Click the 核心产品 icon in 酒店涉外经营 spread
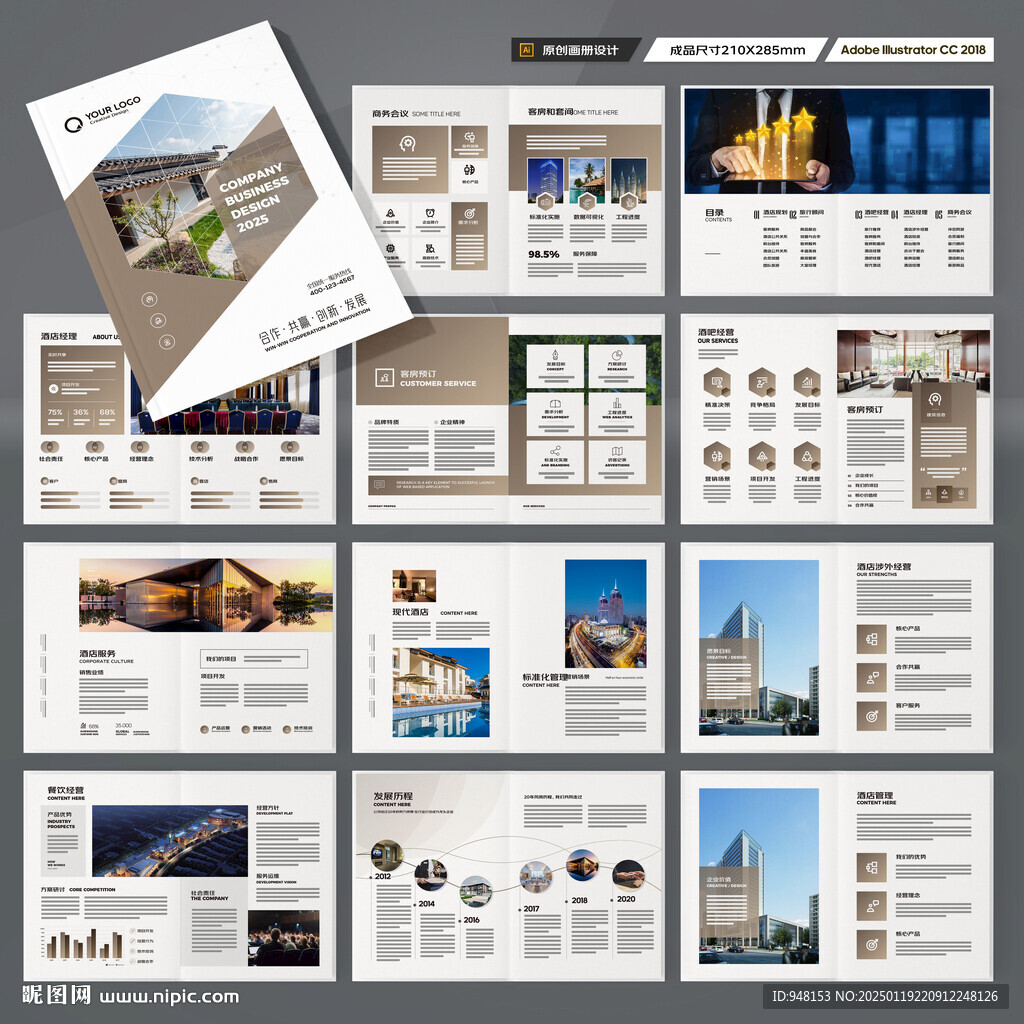Viewport: 1024px width, 1024px height. (872, 639)
